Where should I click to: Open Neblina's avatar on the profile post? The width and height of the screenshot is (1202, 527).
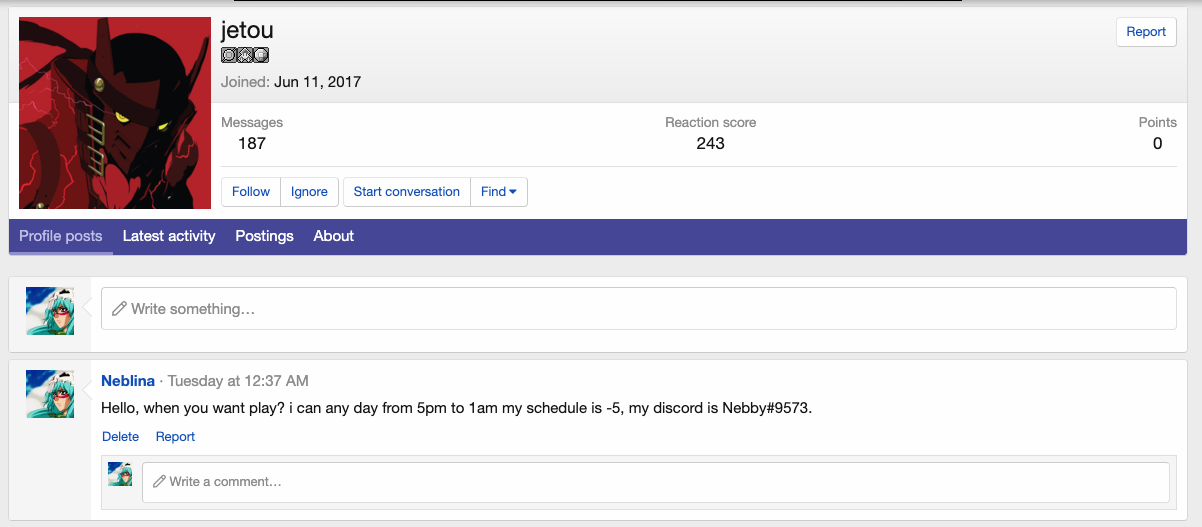tap(50, 394)
